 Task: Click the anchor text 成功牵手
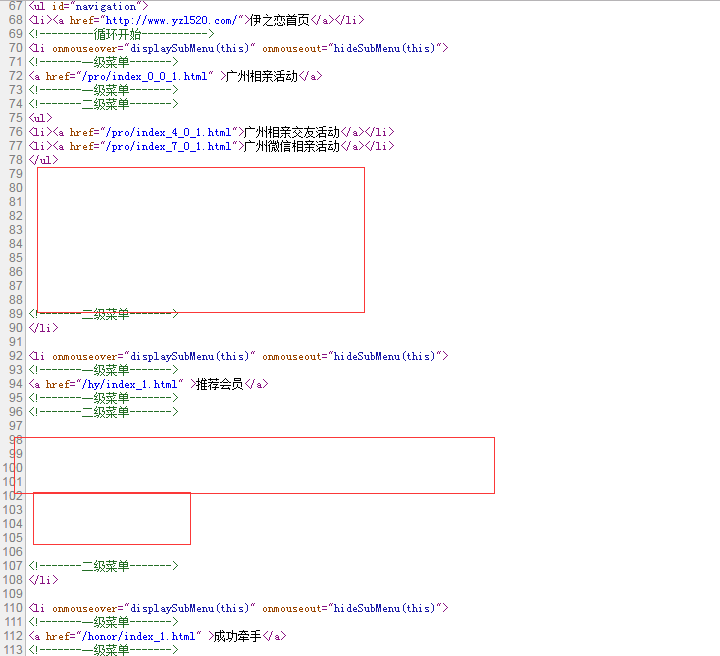[237, 636]
